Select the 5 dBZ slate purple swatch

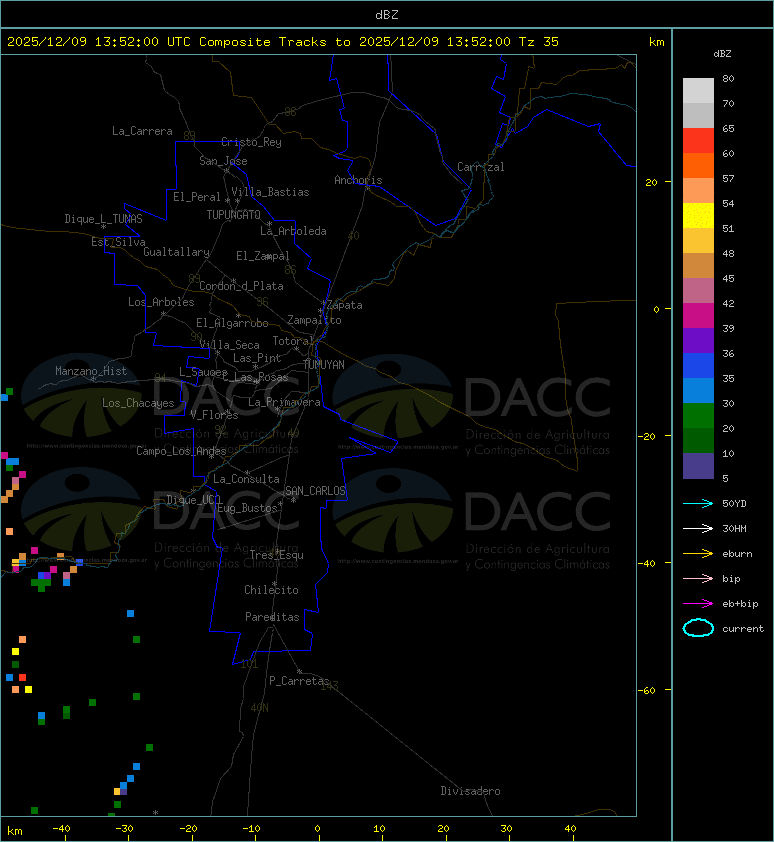[x=698, y=466]
